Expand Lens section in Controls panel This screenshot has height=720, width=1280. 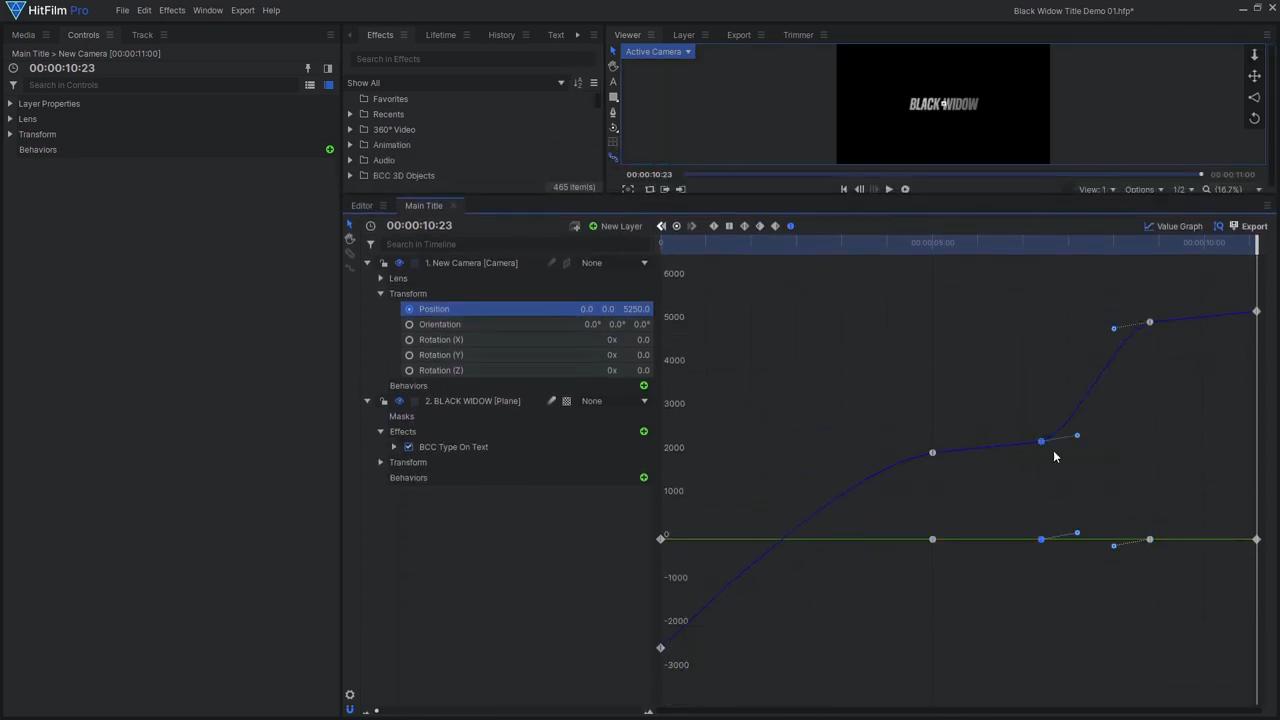10,119
